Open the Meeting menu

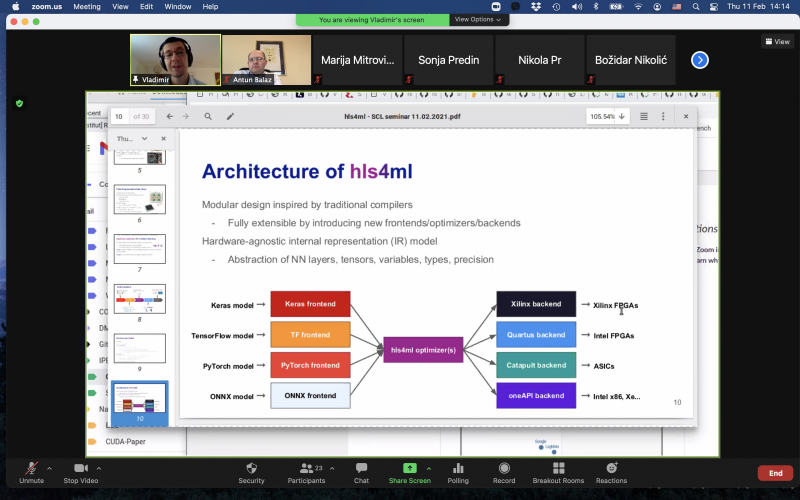[87, 7]
